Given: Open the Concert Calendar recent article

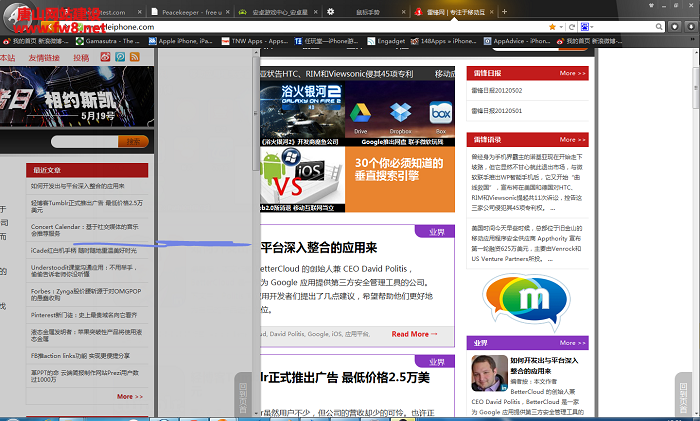Looking at the screenshot, I should pos(85,230).
